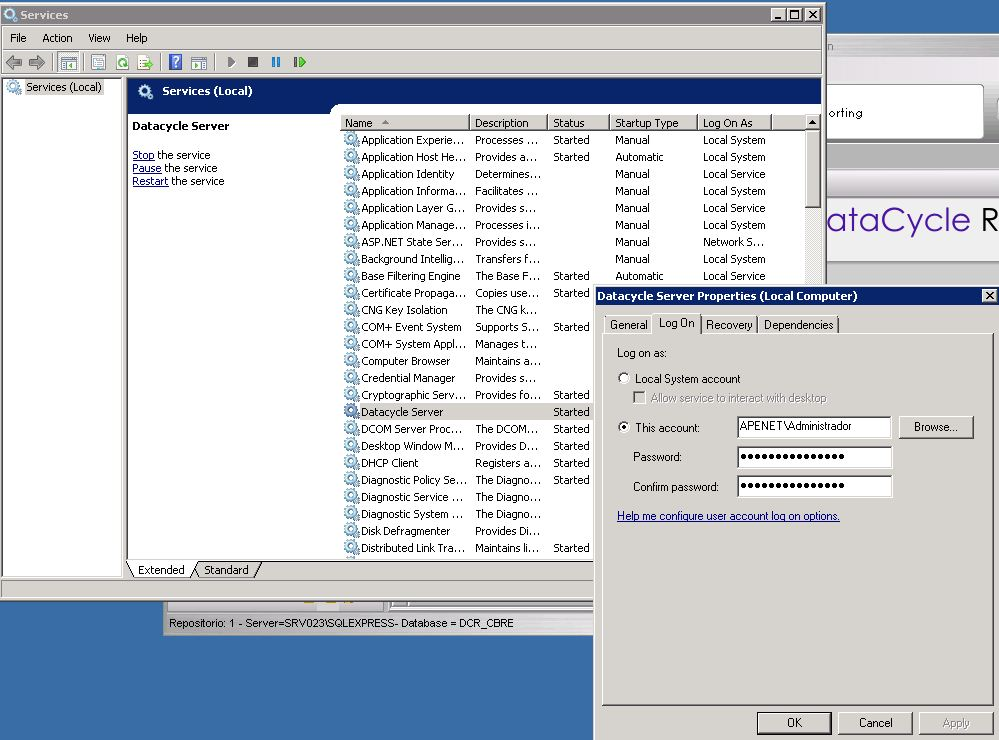Click gear icon of ASP.NET State Service row
The height and width of the screenshot is (740, 999).
[351, 241]
